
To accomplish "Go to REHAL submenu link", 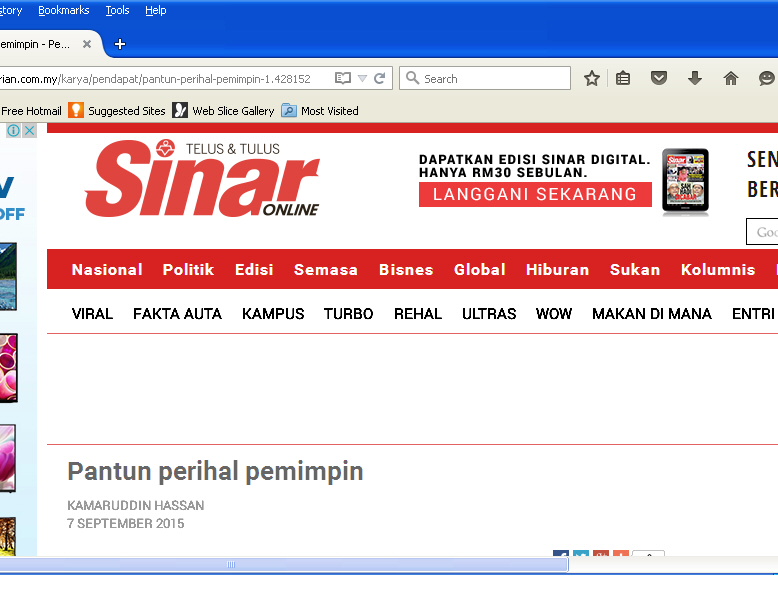I will tap(418, 314).
